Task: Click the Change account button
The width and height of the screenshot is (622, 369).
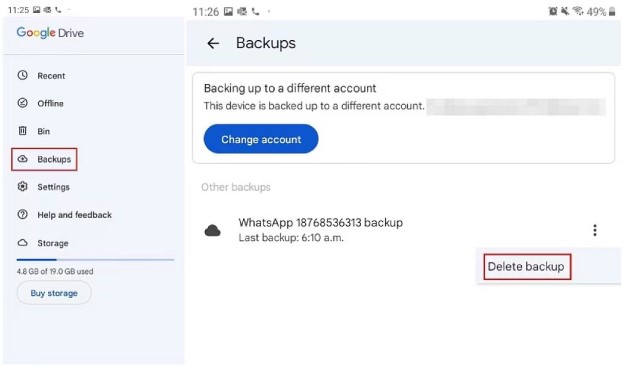Action: 261,139
